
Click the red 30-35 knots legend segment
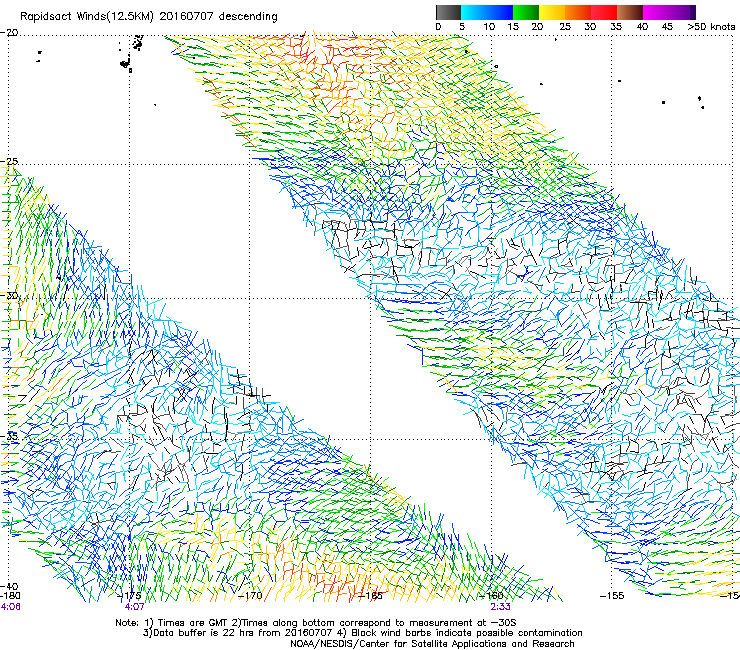[x=604, y=12]
